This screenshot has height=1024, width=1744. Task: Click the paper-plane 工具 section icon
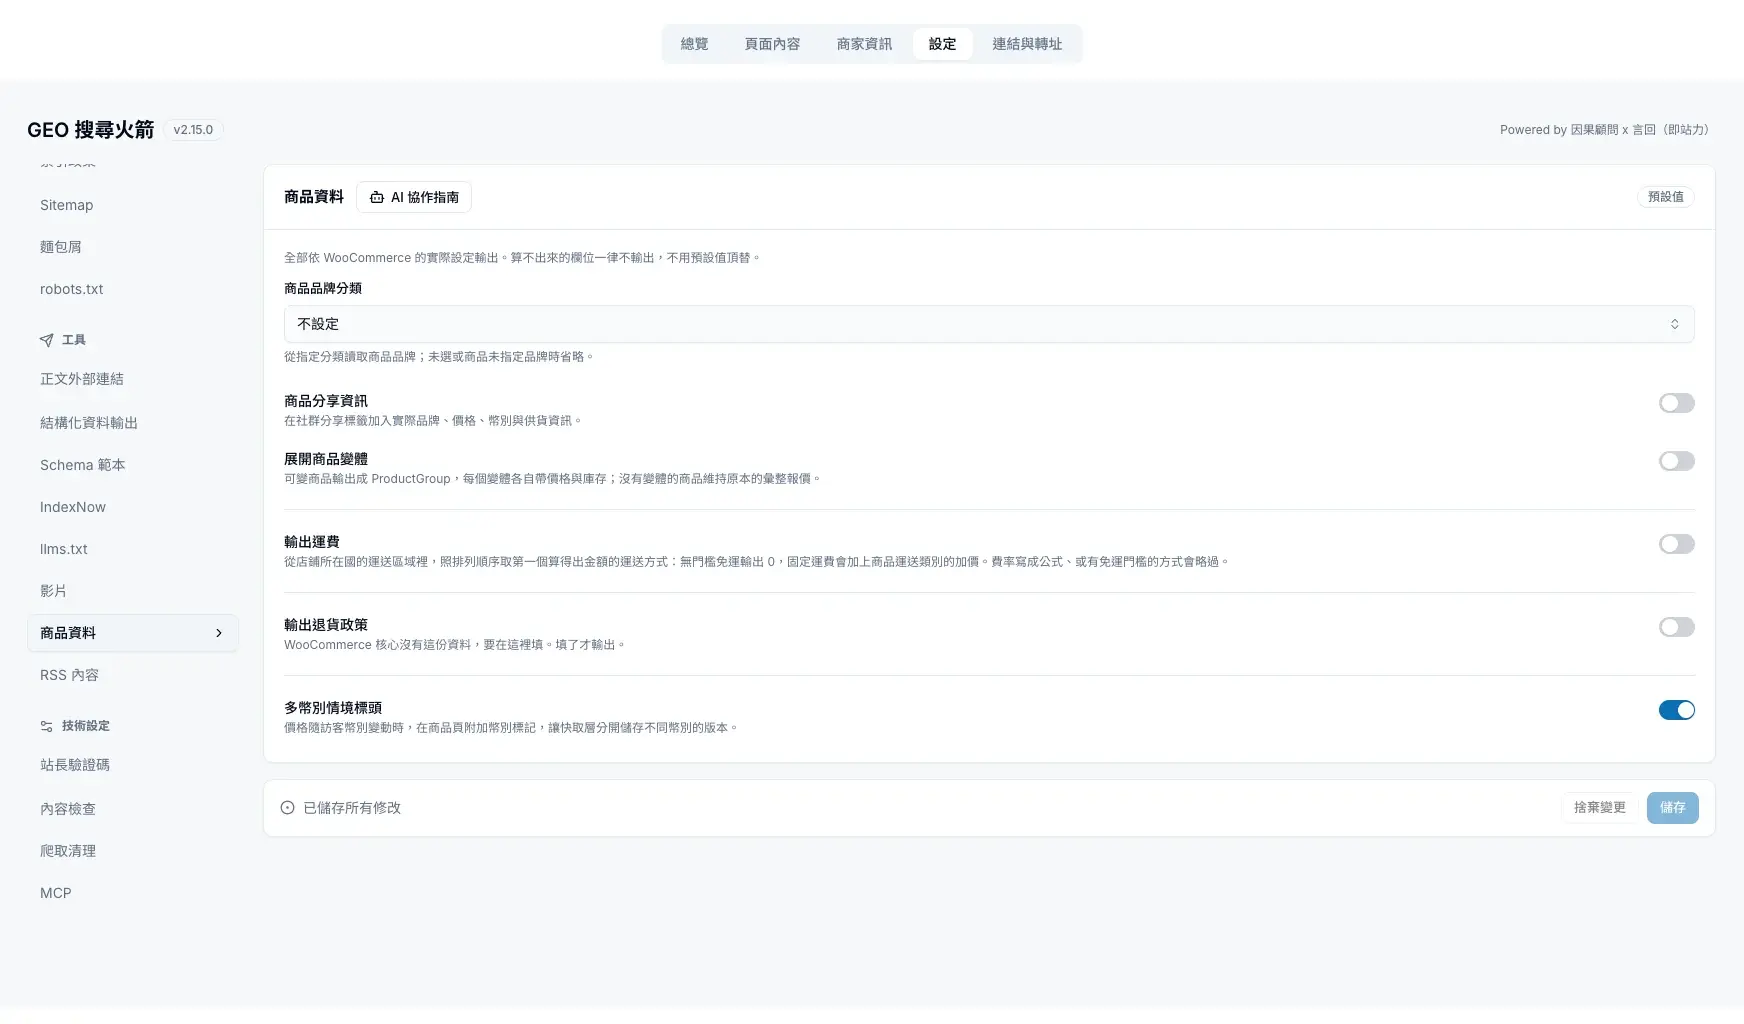click(x=46, y=340)
